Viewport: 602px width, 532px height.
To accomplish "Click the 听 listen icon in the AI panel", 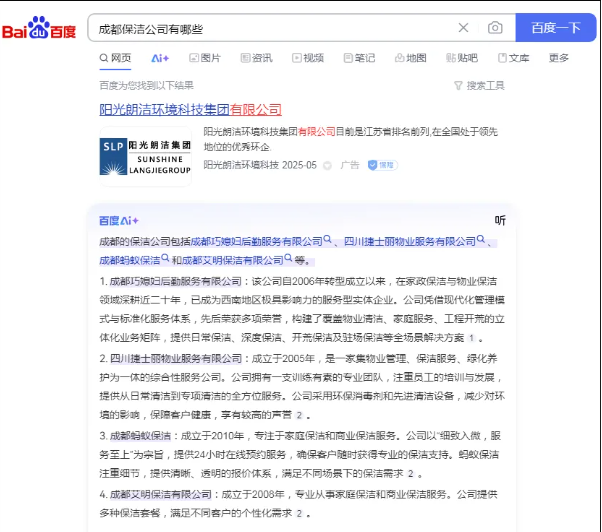I will 500,220.
